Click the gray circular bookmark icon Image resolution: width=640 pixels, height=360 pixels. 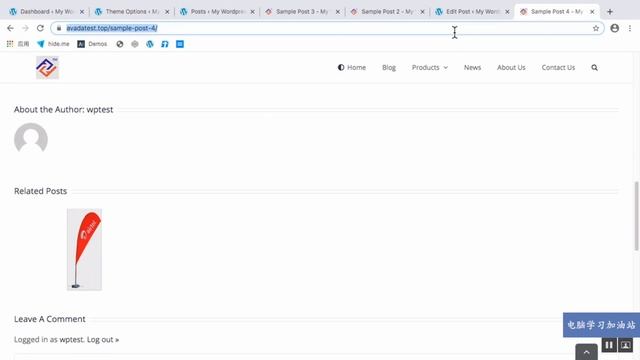click(x=135, y=44)
